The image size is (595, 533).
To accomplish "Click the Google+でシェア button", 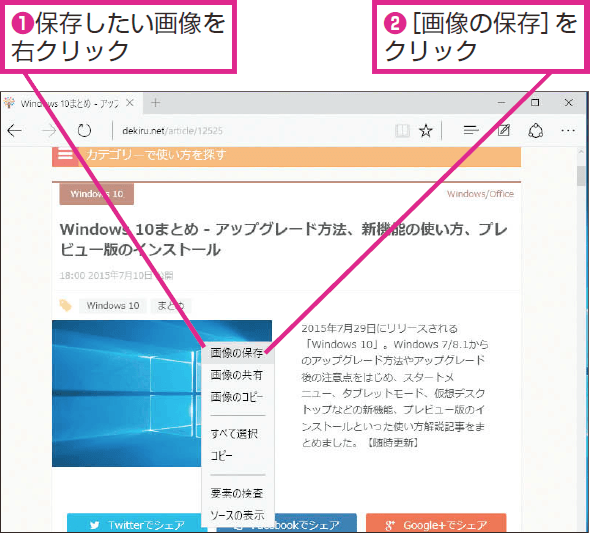I will (x=436, y=524).
